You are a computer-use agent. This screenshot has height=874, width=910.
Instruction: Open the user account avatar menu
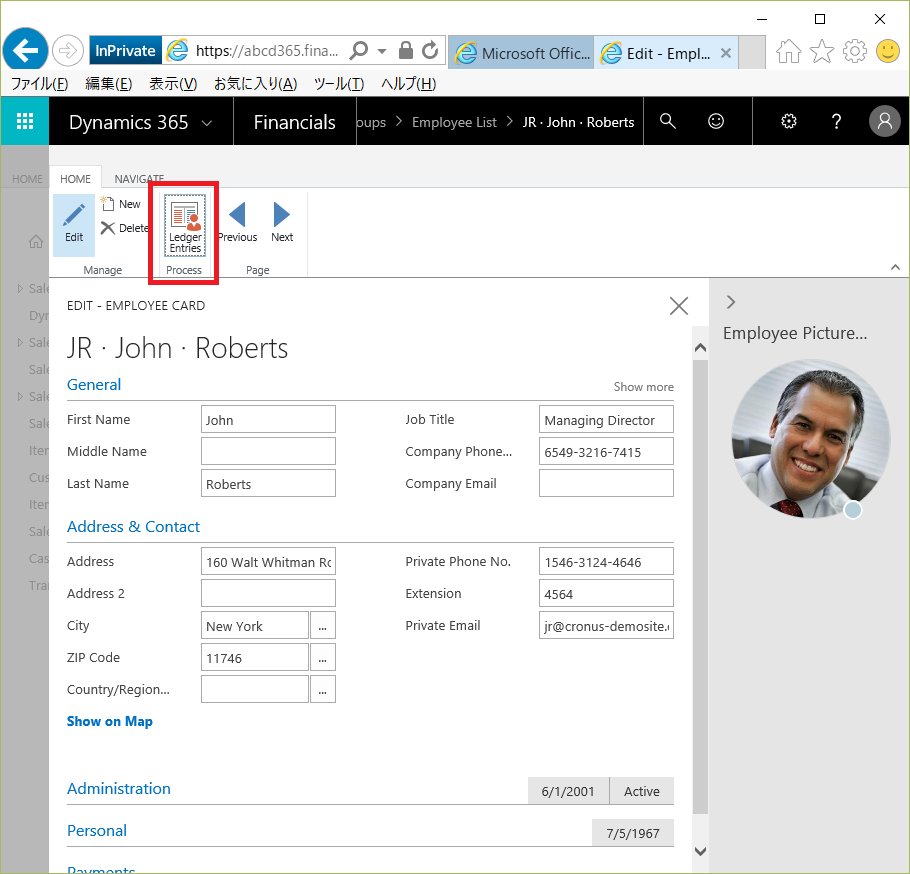[x=884, y=121]
